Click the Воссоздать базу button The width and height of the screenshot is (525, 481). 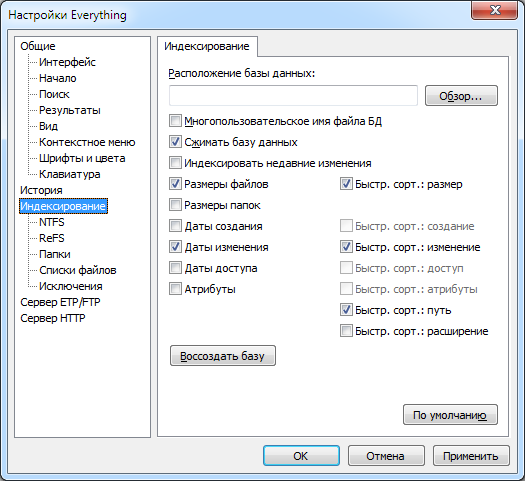(x=223, y=356)
